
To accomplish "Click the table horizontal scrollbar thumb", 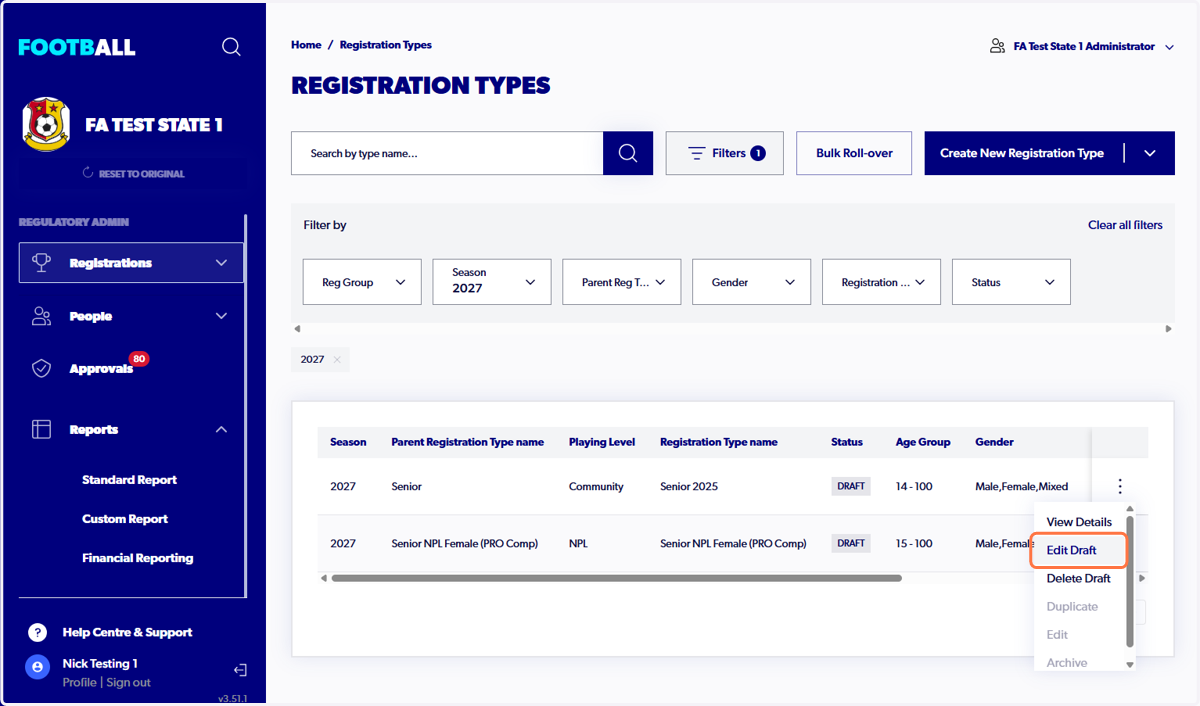I will (616, 578).
